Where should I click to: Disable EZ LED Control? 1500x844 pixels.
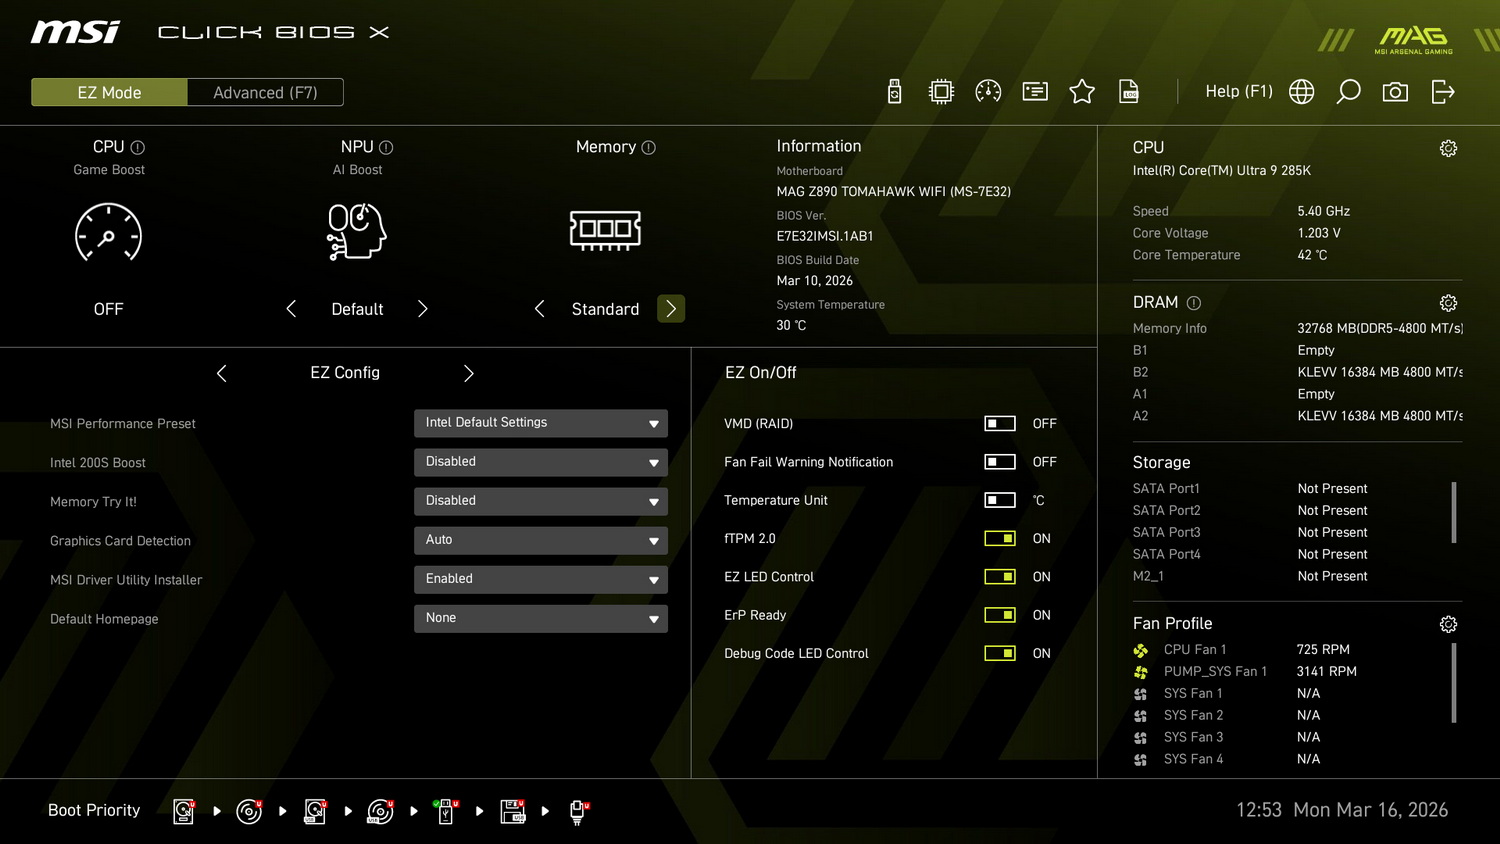pos(999,576)
